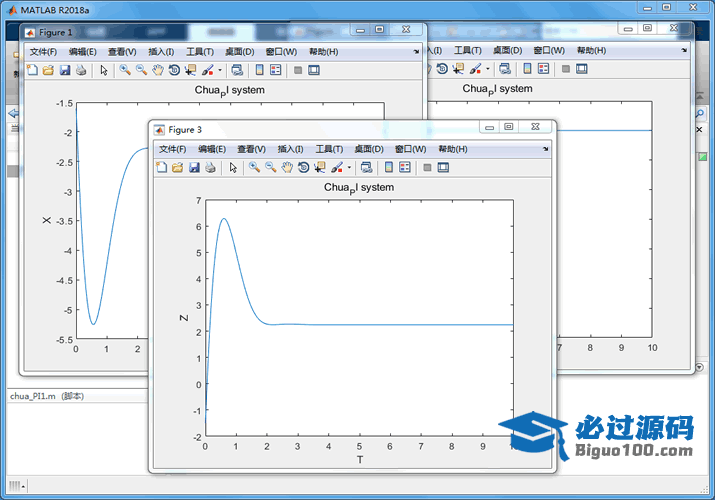Select chua_PI1.m script details panel header
This screenshot has width=715, height=500.
pos(78,396)
